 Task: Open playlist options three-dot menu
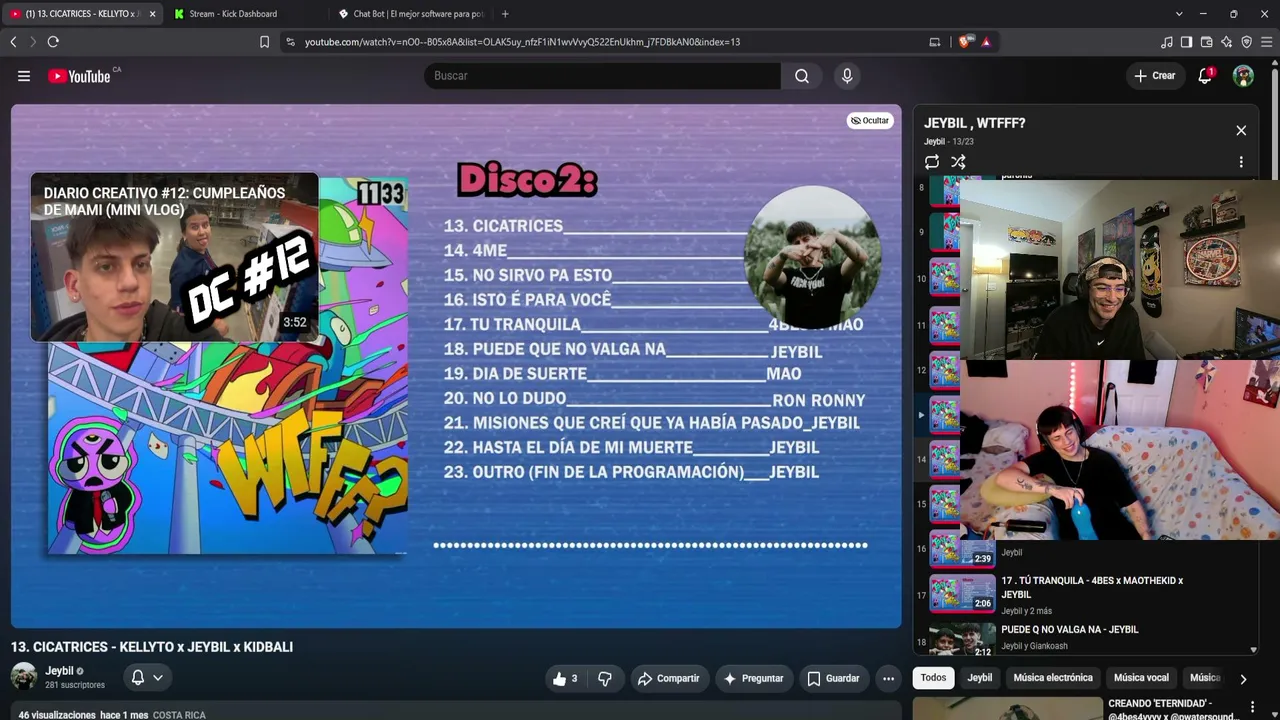[x=1241, y=162]
